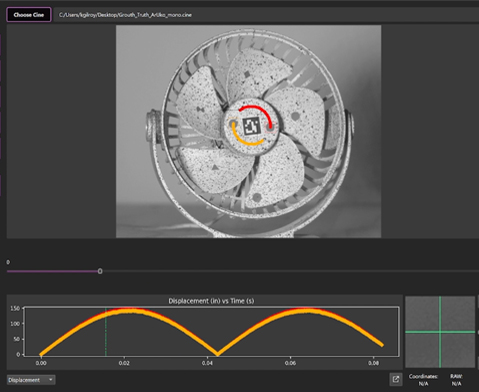Click the unplayed part of the frame slider track
The image size is (479, 392).
pyautogui.click(x=290, y=271)
